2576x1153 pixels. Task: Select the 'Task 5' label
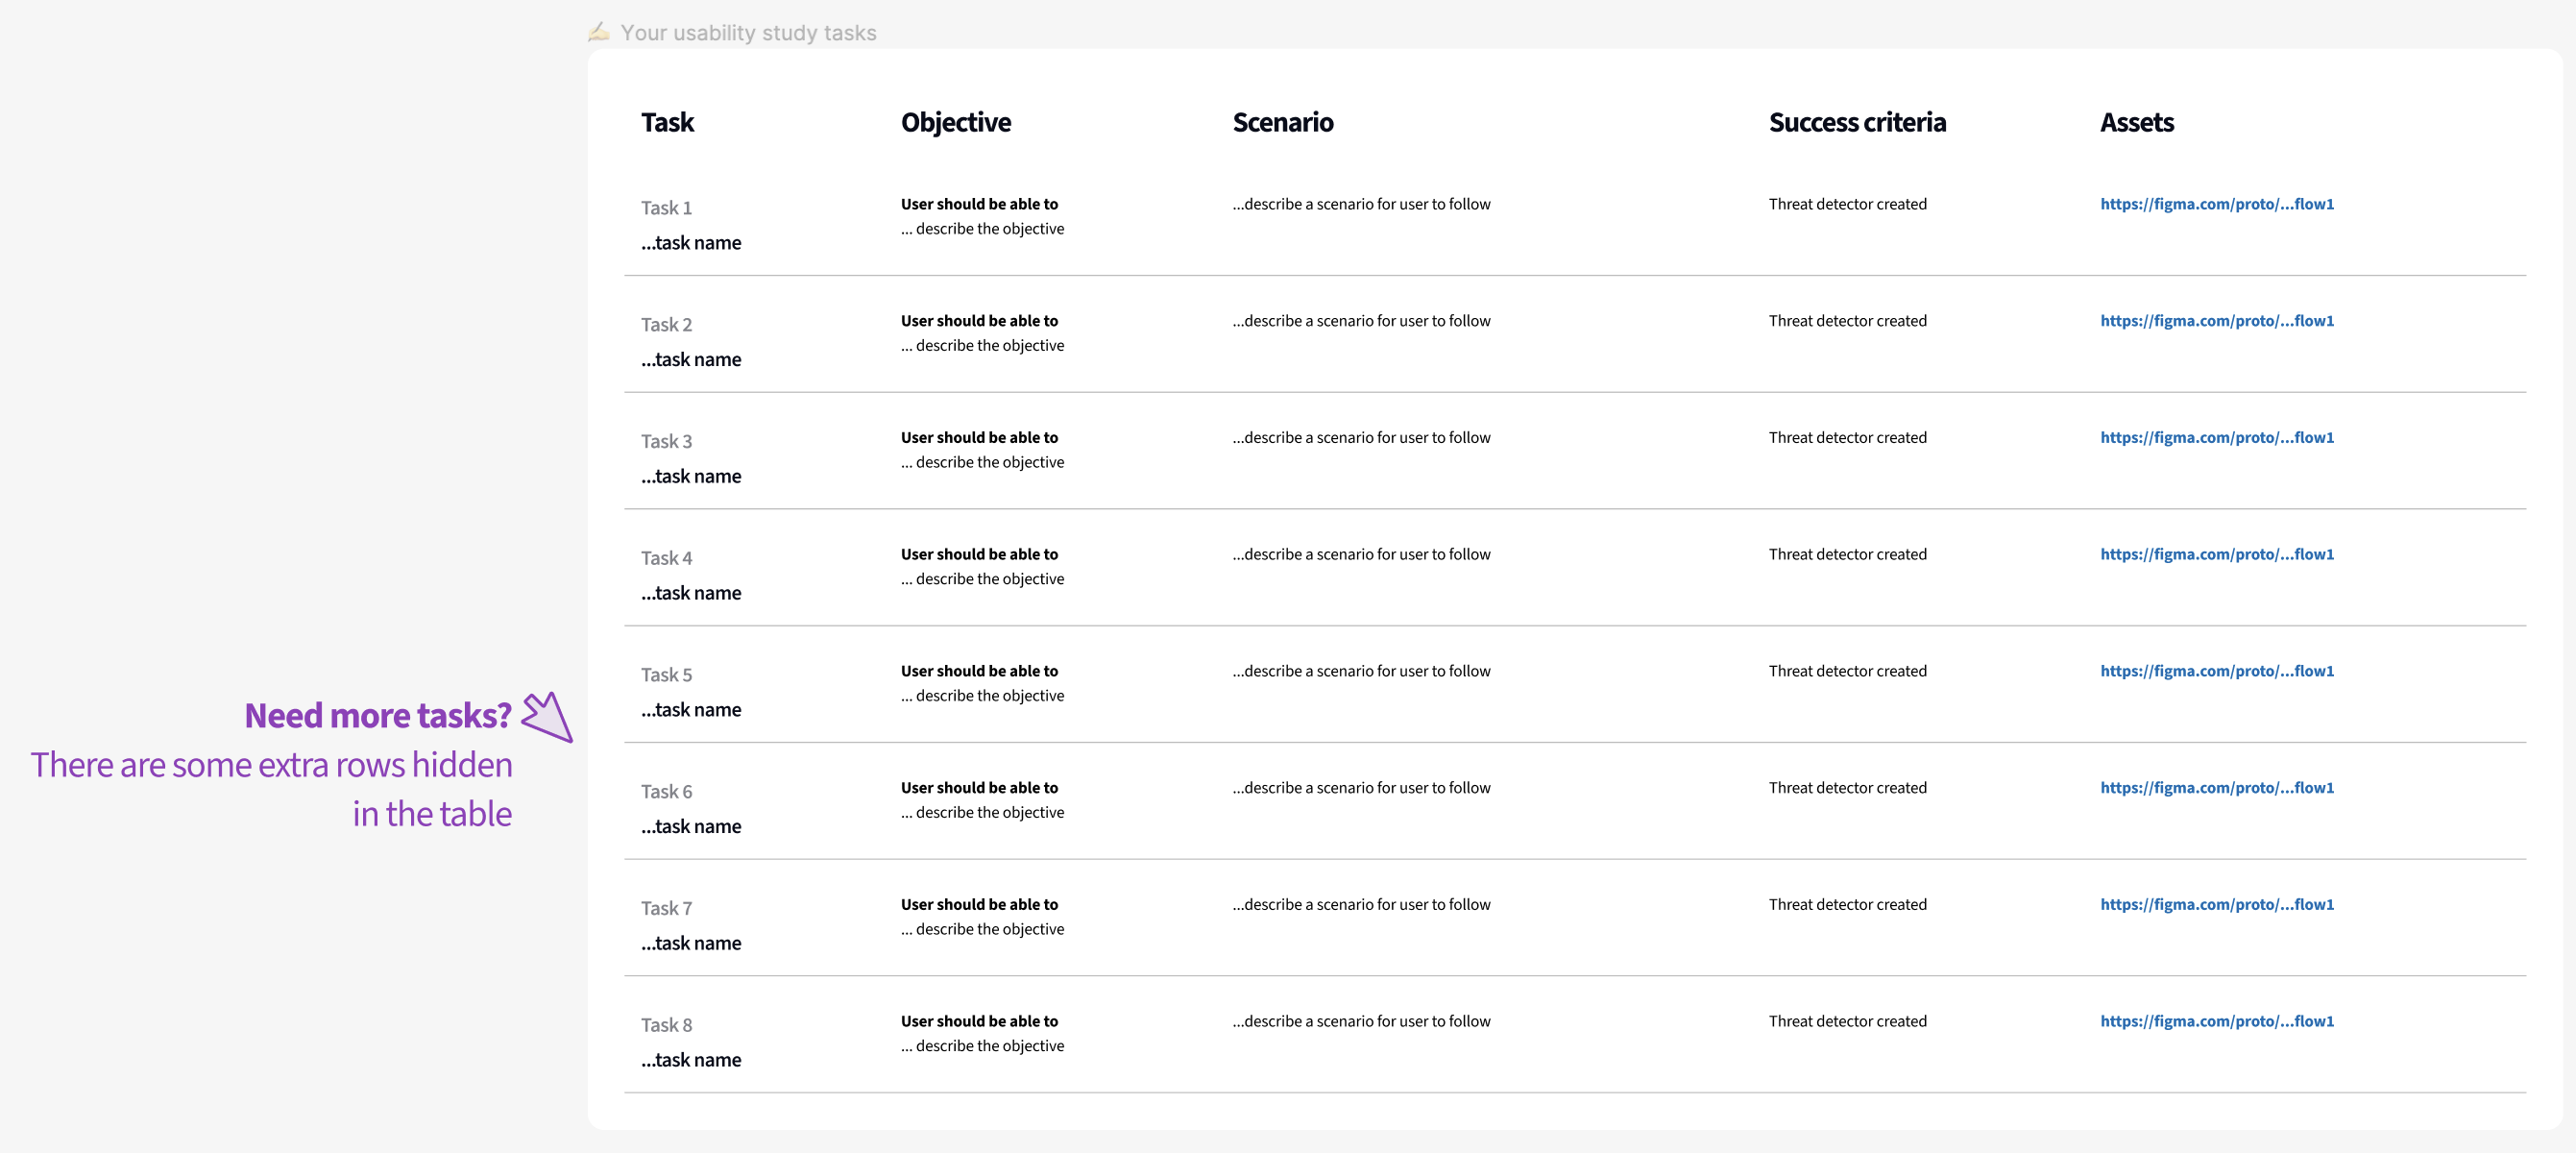pyautogui.click(x=666, y=676)
